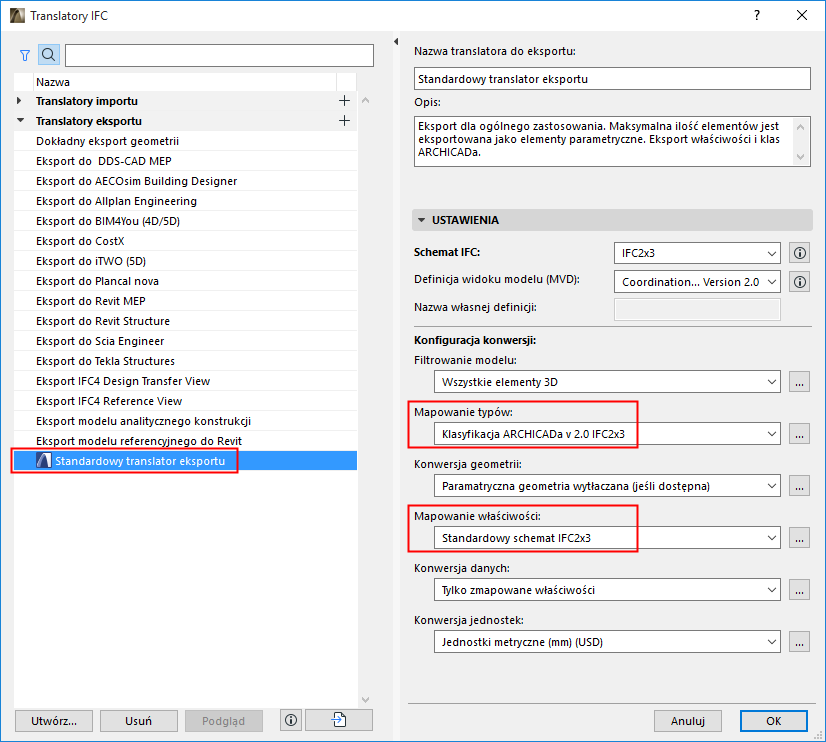
Task: Click the Nazwa translatora do eksportu field
Action: (612, 79)
